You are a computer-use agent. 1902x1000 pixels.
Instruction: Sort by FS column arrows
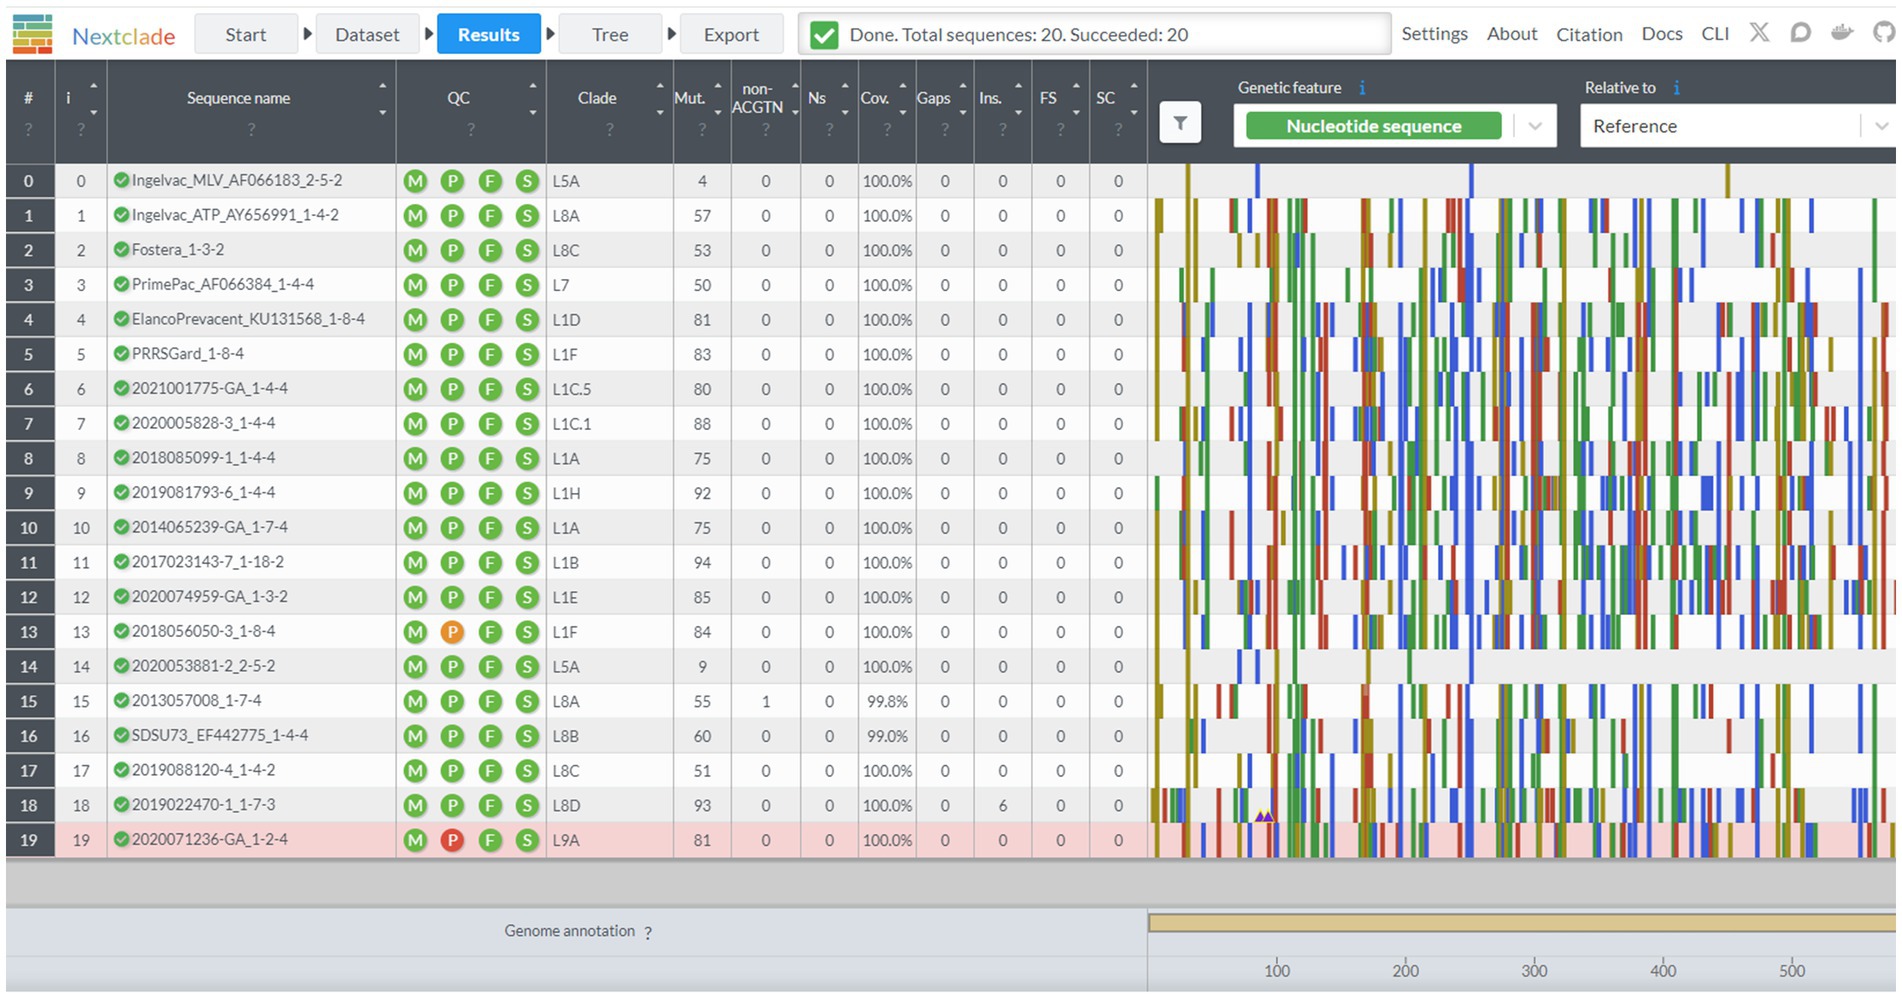coord(1076,99)
